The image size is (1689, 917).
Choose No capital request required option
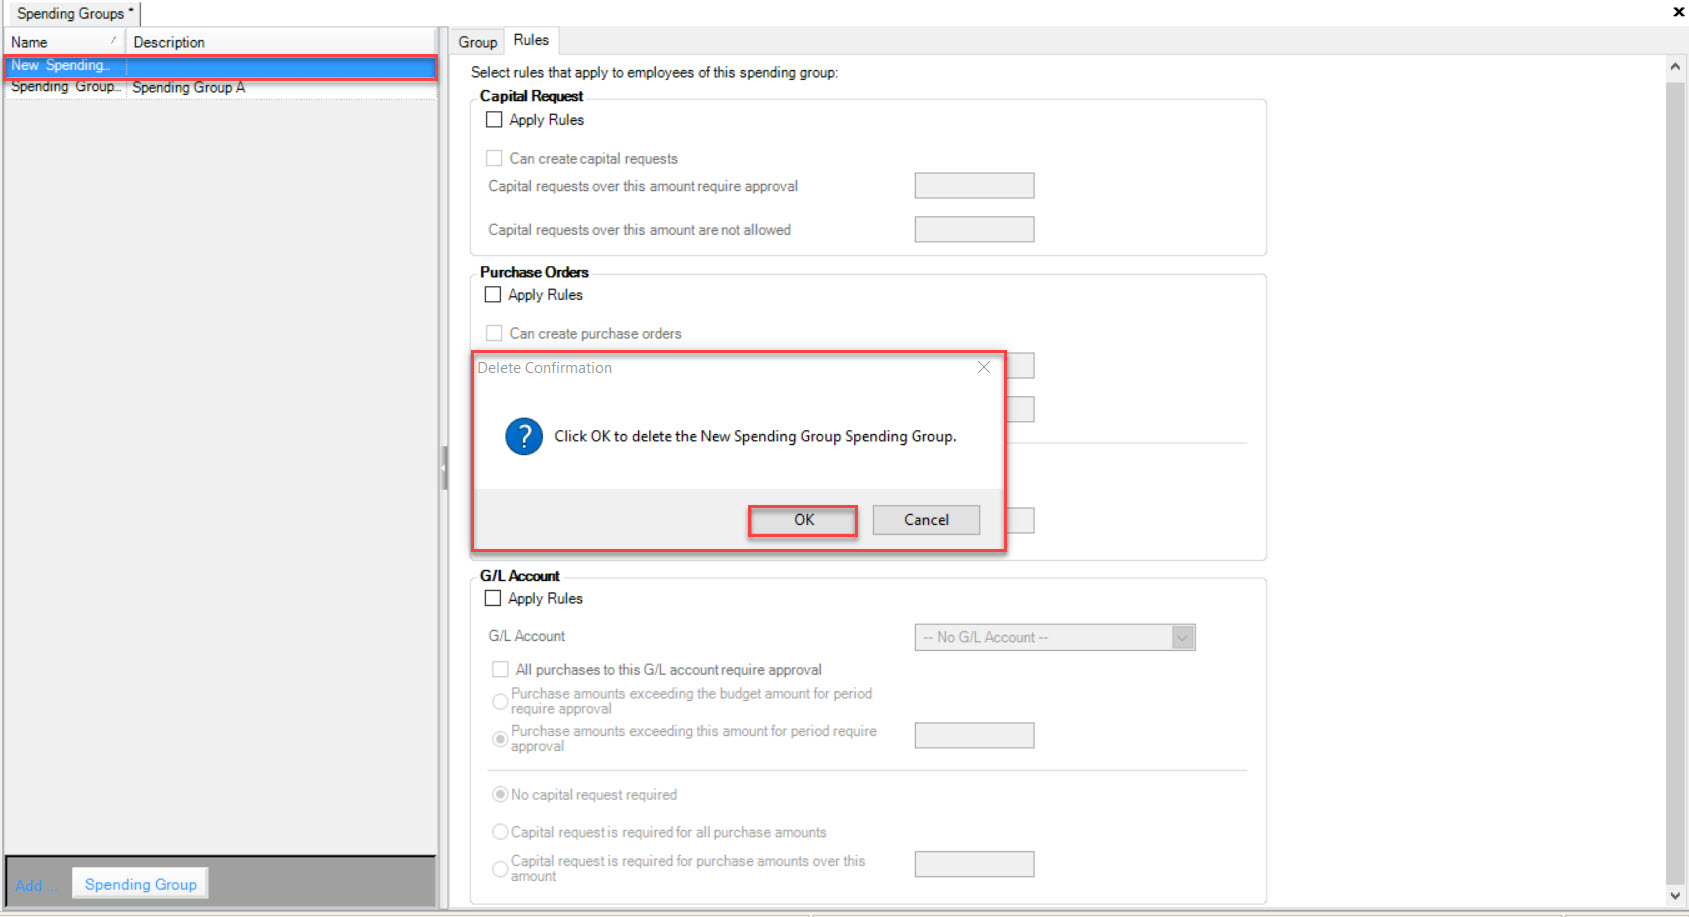(500, 794)
